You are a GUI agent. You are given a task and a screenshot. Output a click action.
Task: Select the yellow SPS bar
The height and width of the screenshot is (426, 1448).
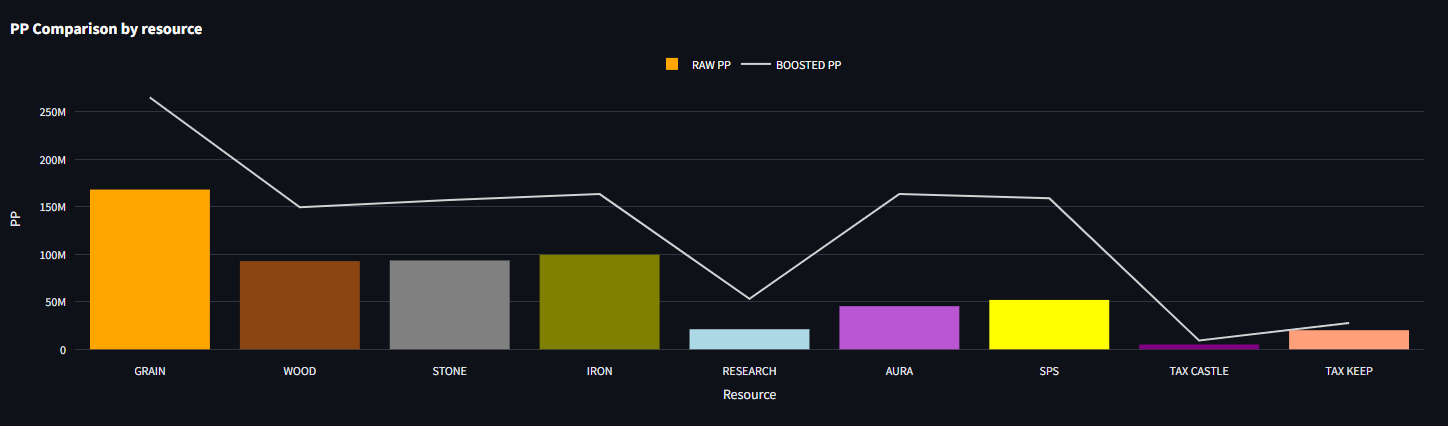[1049, 324]
